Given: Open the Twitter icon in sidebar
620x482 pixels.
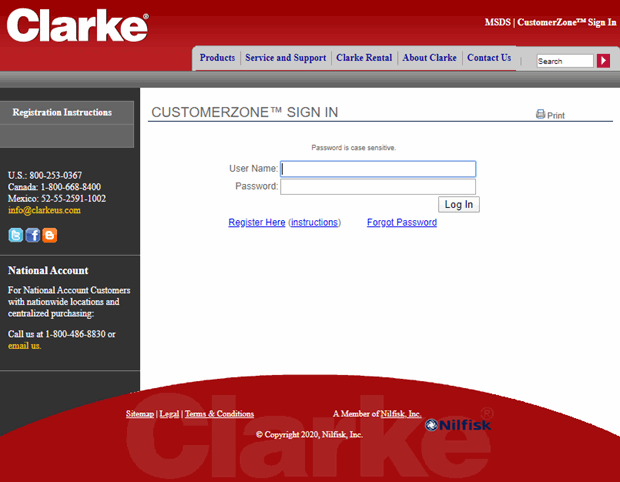Looking at the screenshot, I should coord(16,235).
